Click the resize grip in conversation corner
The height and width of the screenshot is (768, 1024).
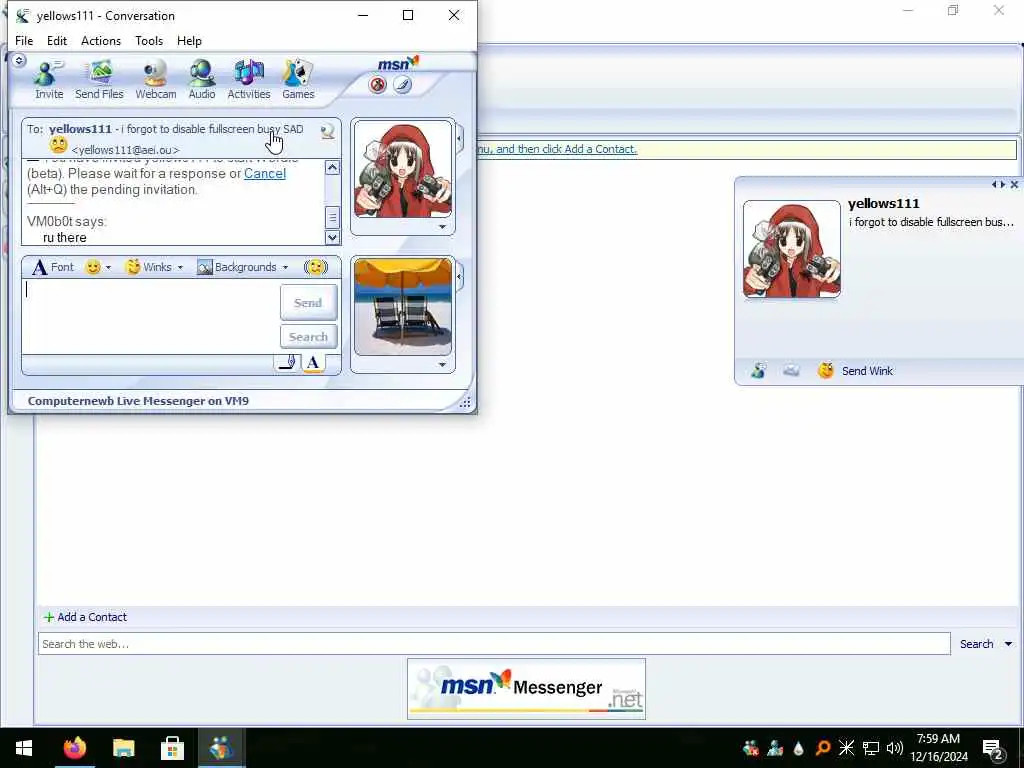click(465, 403)
